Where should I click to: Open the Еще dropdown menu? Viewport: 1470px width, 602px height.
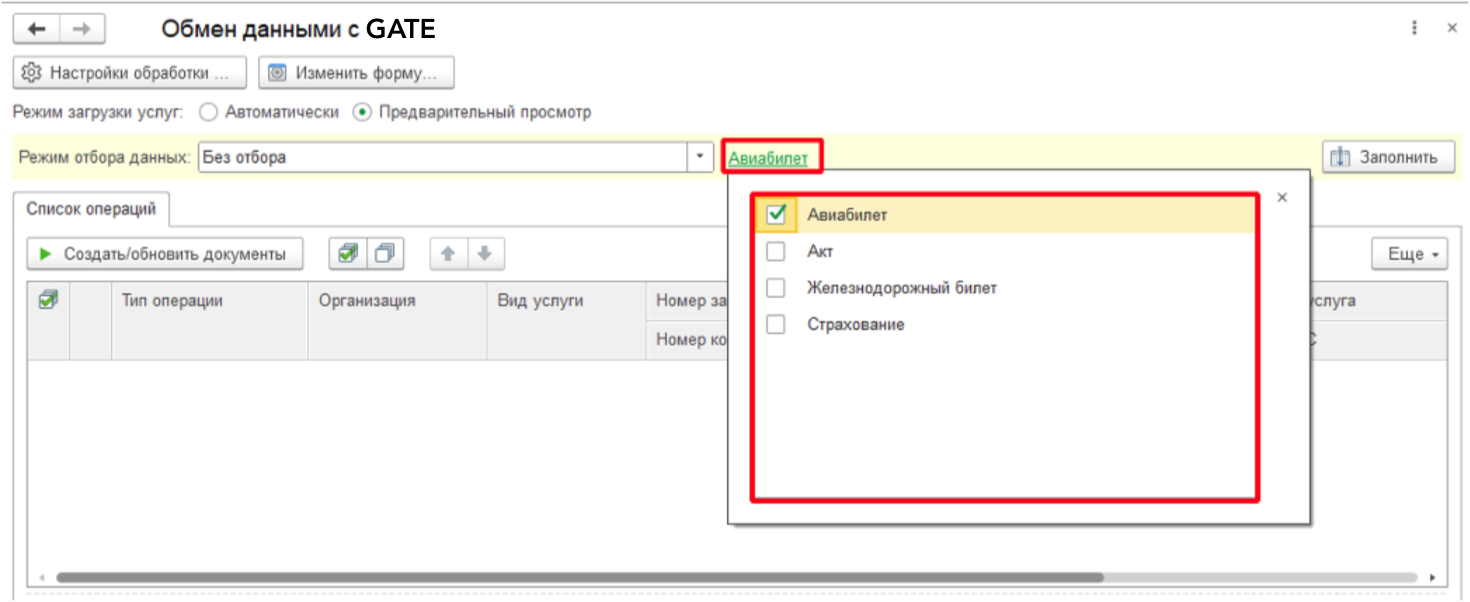click(x=1410, y=254)
